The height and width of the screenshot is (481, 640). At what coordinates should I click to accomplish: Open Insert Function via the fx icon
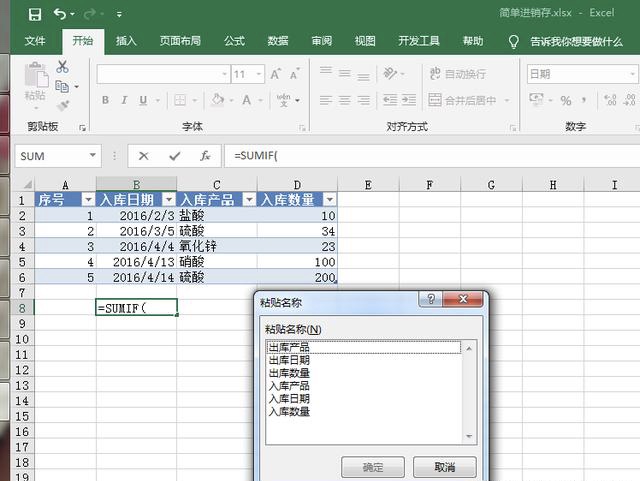tap(205, 156)
